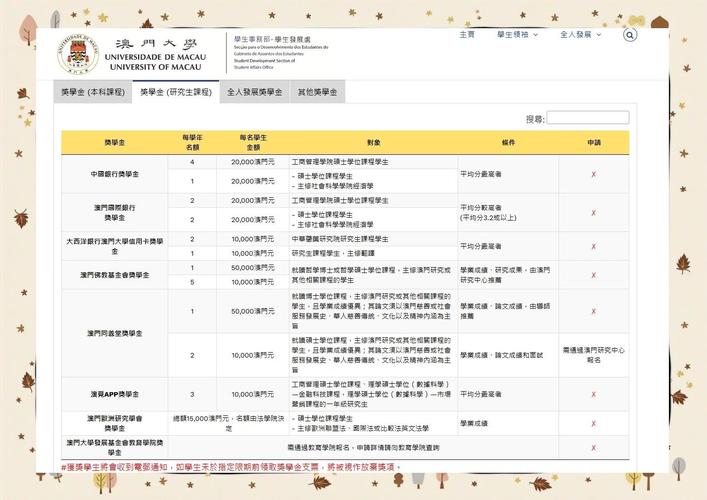This screenshot has height=500, width=707.
Task: Click the red X for 澳門佛教基金會獎學金
Action: coord(594,275)
